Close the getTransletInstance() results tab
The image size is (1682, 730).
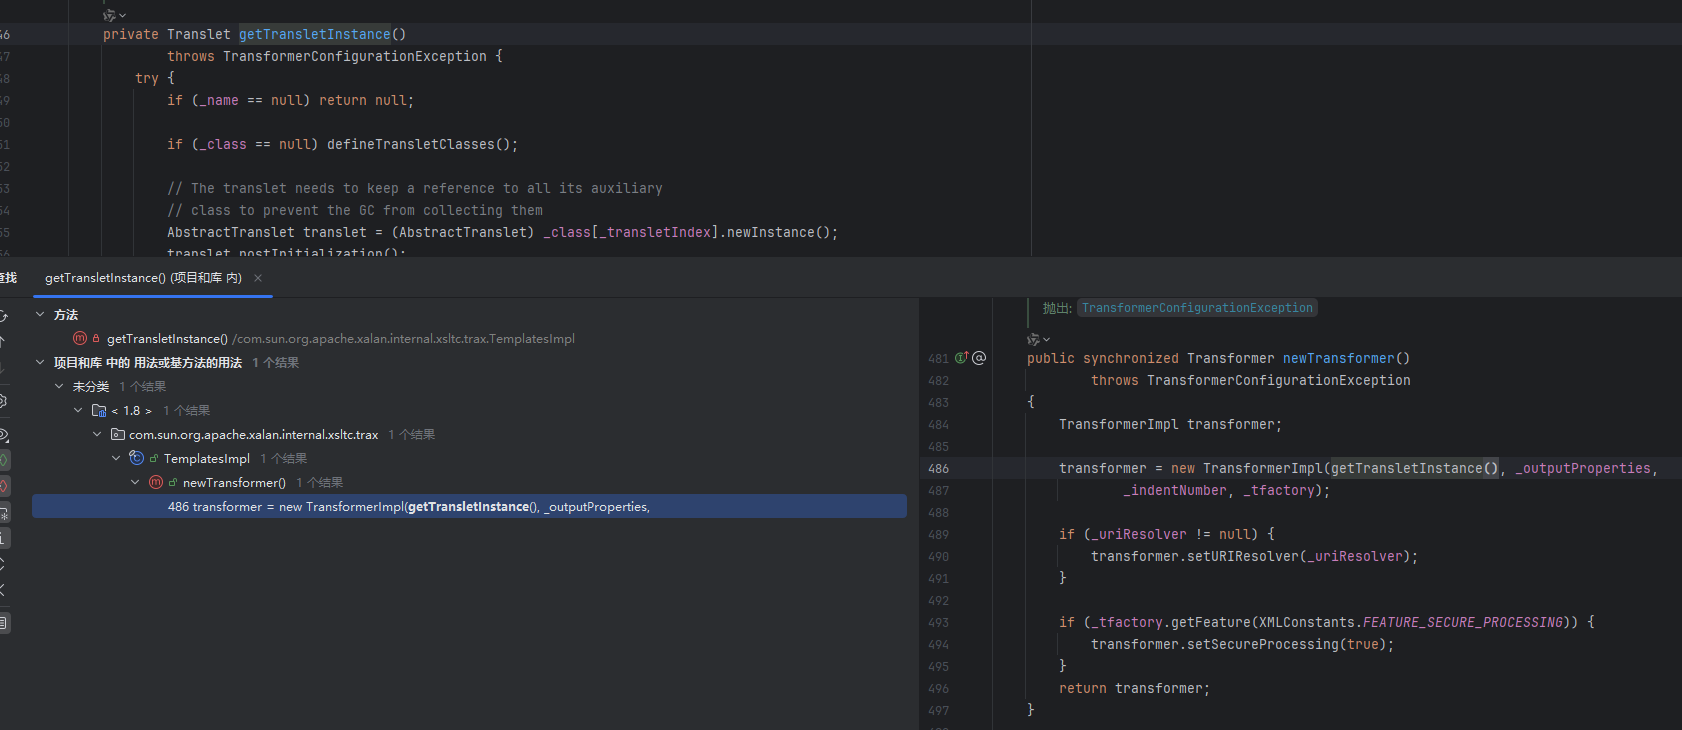pyautogui.click(x=258, y=278)
